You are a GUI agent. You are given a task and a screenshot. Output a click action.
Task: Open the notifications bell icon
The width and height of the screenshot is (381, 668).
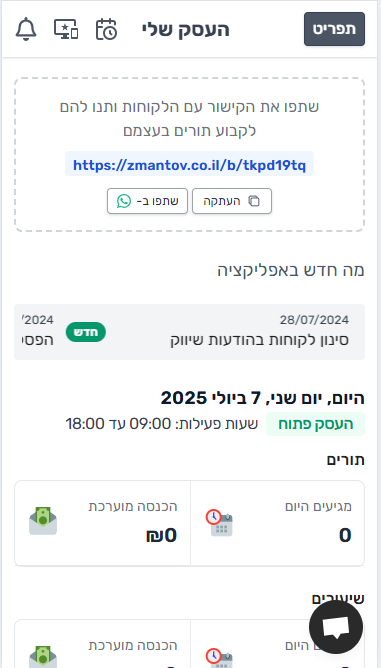[x=26, y=29]
